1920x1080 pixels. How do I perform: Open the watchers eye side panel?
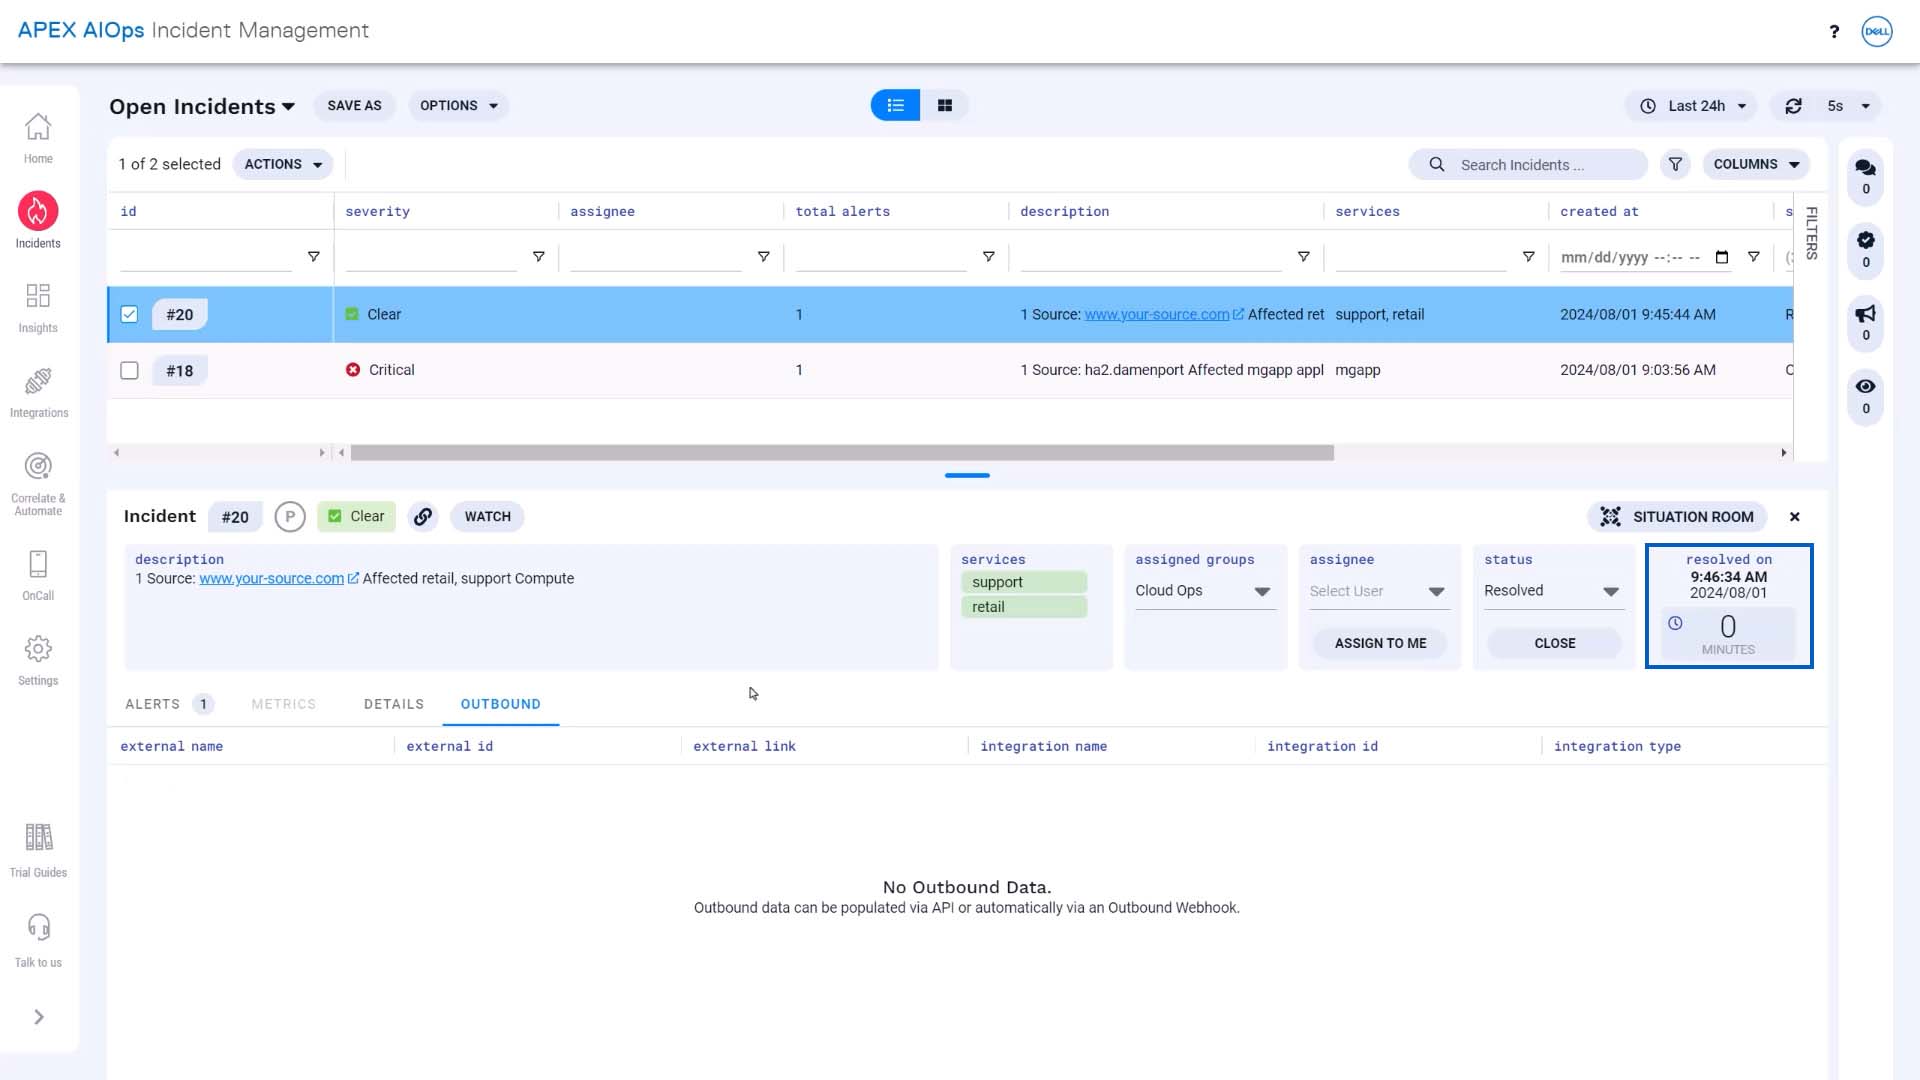pyautogui.click(x=1865, y=396)
